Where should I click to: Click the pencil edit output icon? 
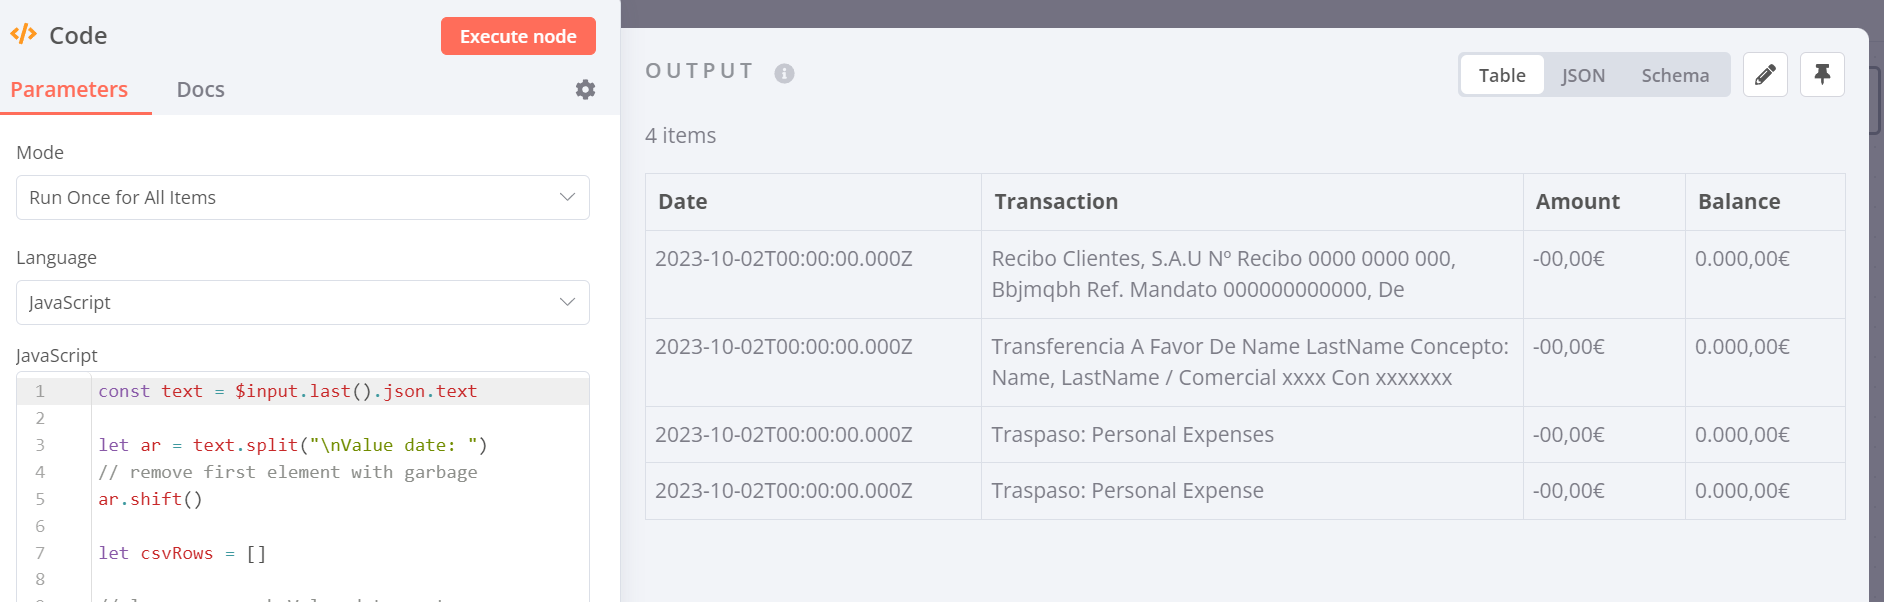[x=1765, y=75]
